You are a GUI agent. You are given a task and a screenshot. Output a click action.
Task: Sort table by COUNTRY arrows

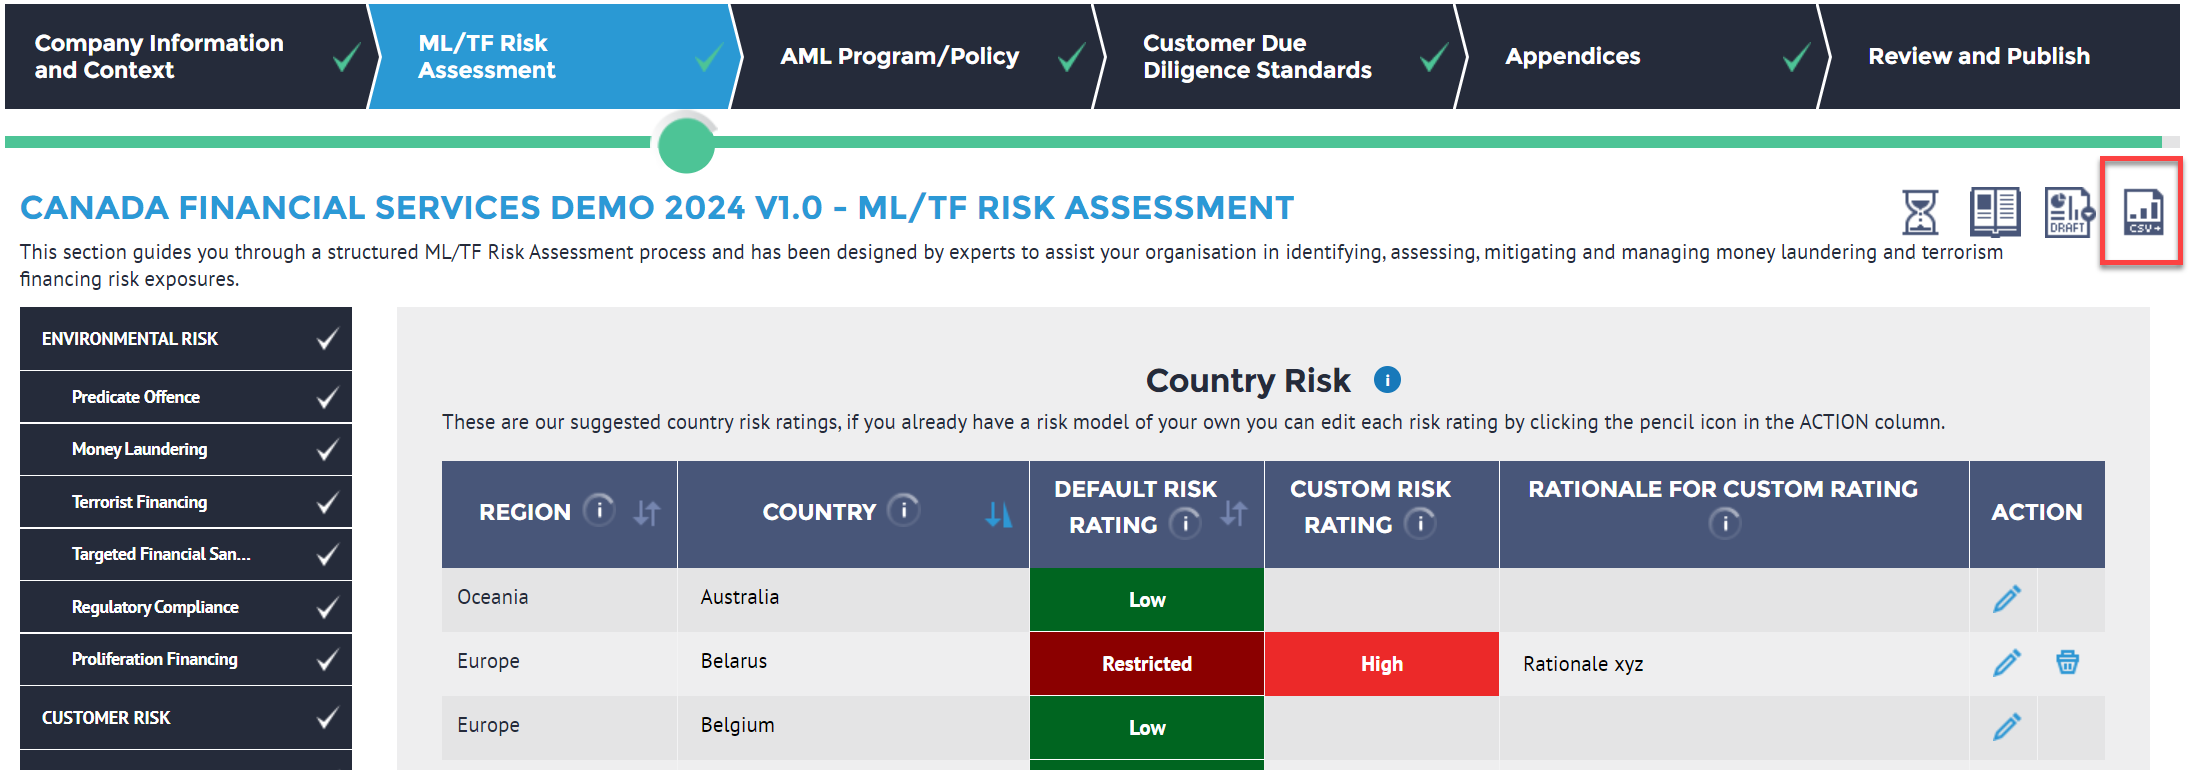point(998,514)
